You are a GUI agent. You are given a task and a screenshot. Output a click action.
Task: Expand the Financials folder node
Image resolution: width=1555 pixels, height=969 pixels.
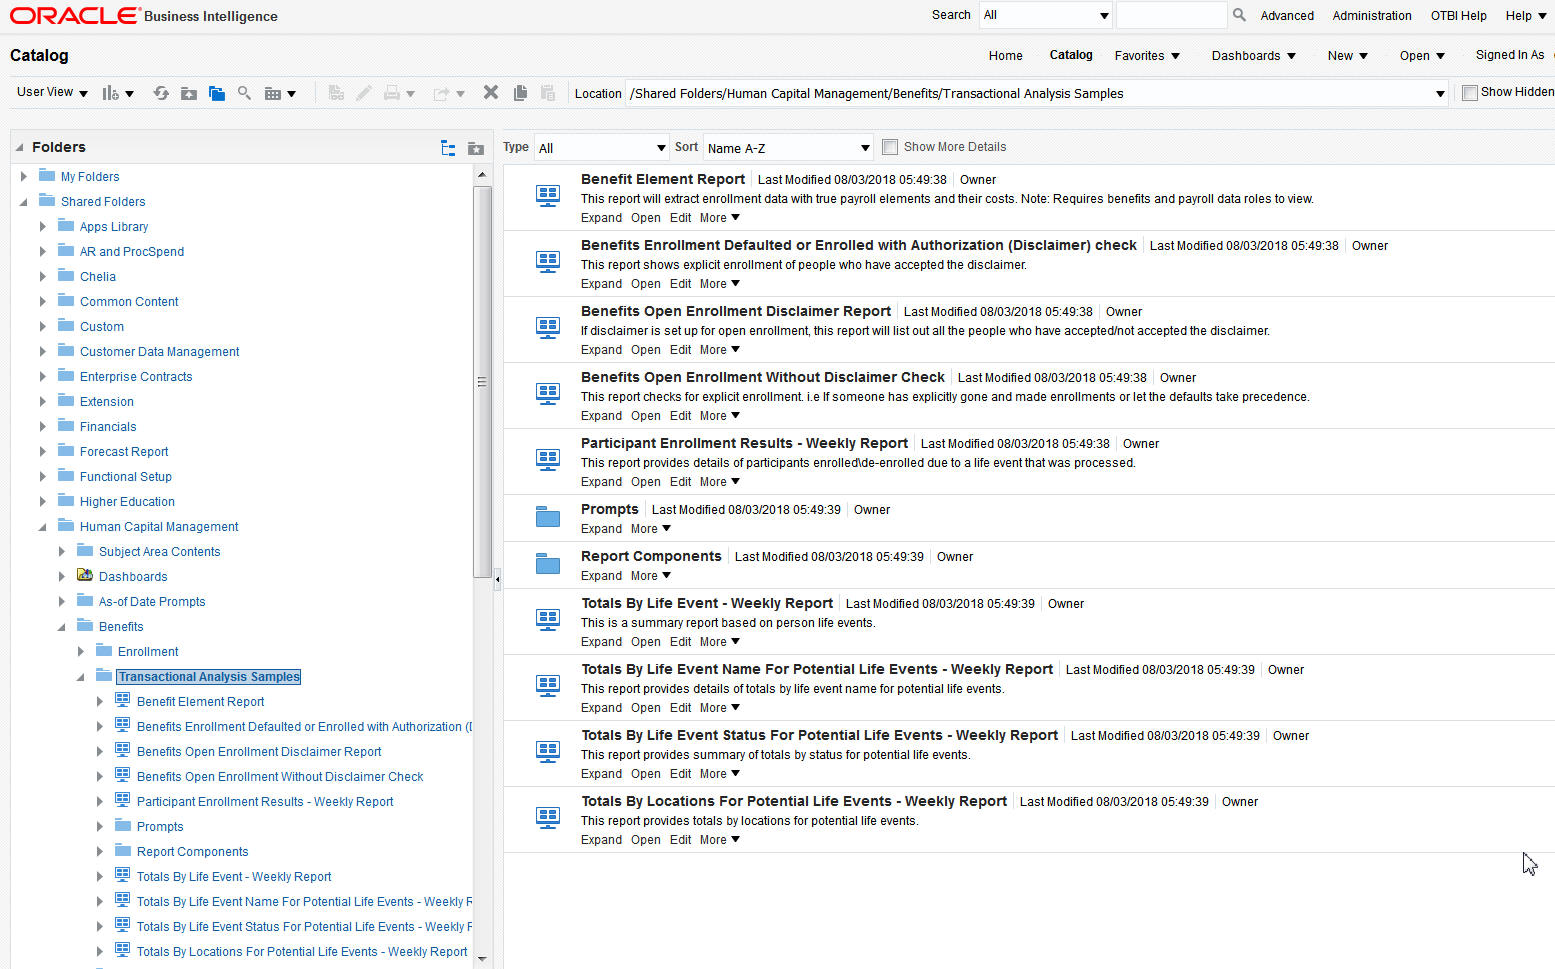click(x=43, y=427)
